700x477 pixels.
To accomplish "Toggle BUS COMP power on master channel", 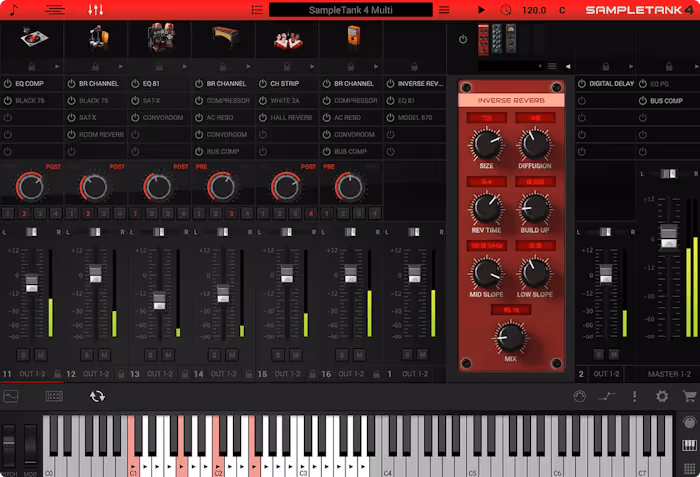I will tap(642, 100).
